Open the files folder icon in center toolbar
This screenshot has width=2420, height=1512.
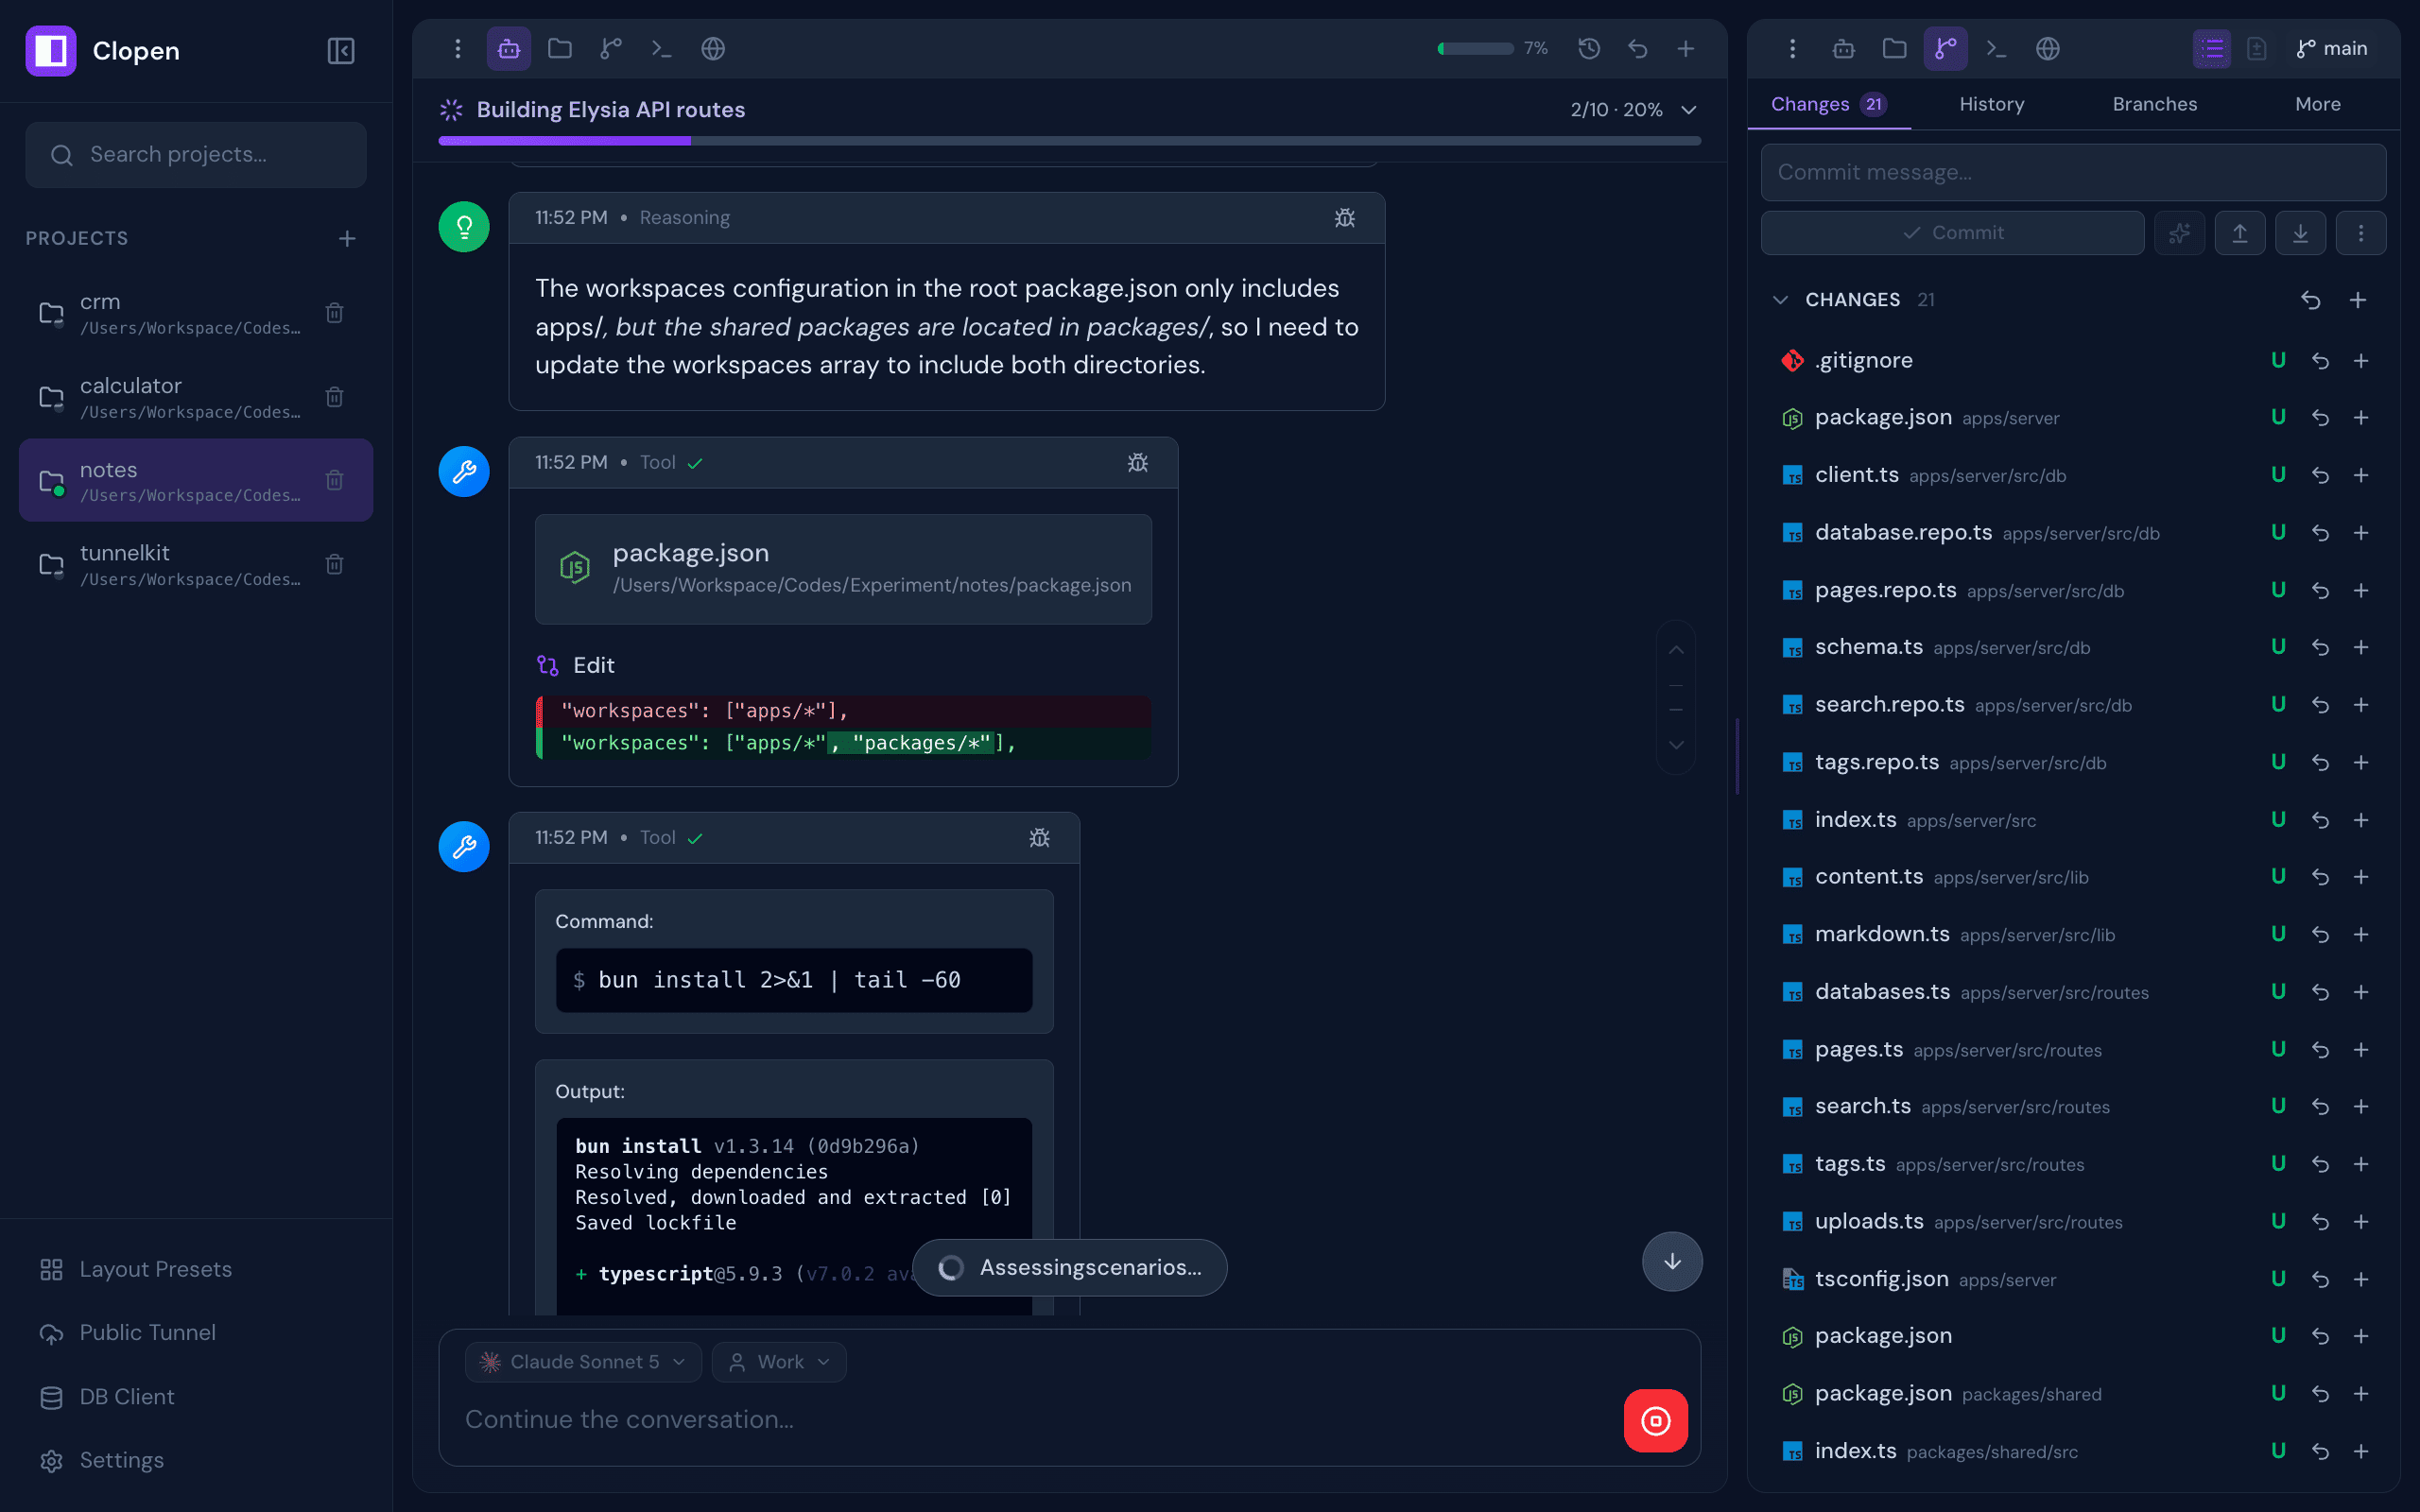[560, 48]
